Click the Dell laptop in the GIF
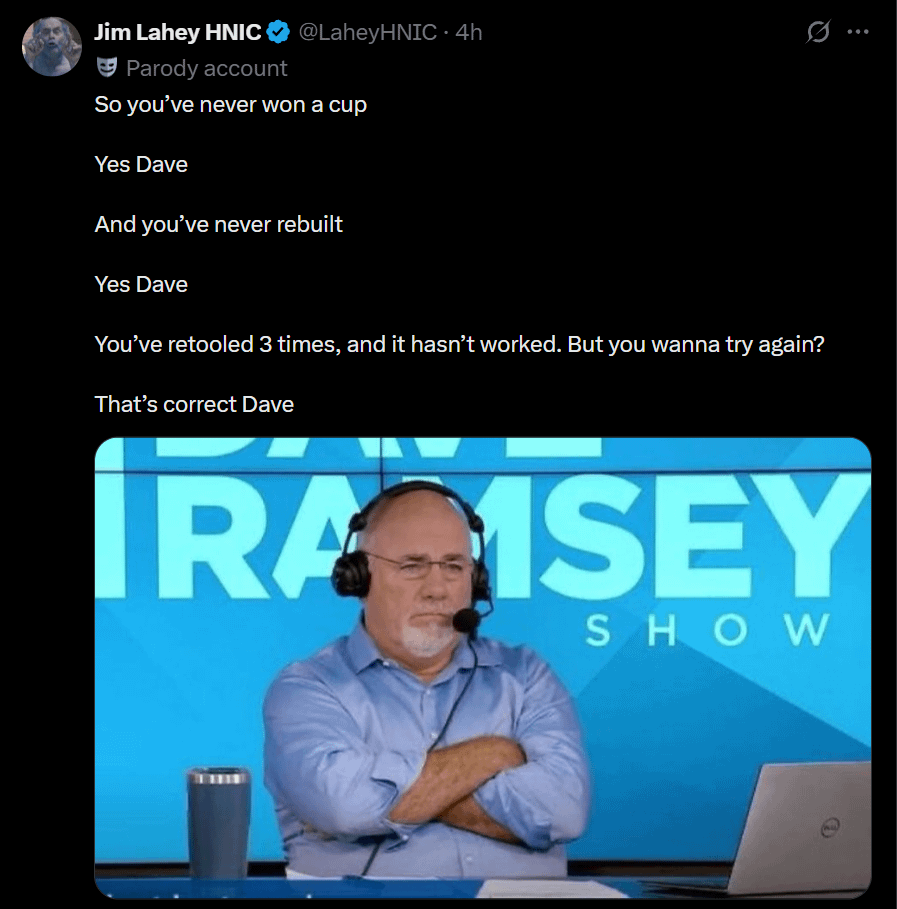897x909 pixels. click(805, 828)
